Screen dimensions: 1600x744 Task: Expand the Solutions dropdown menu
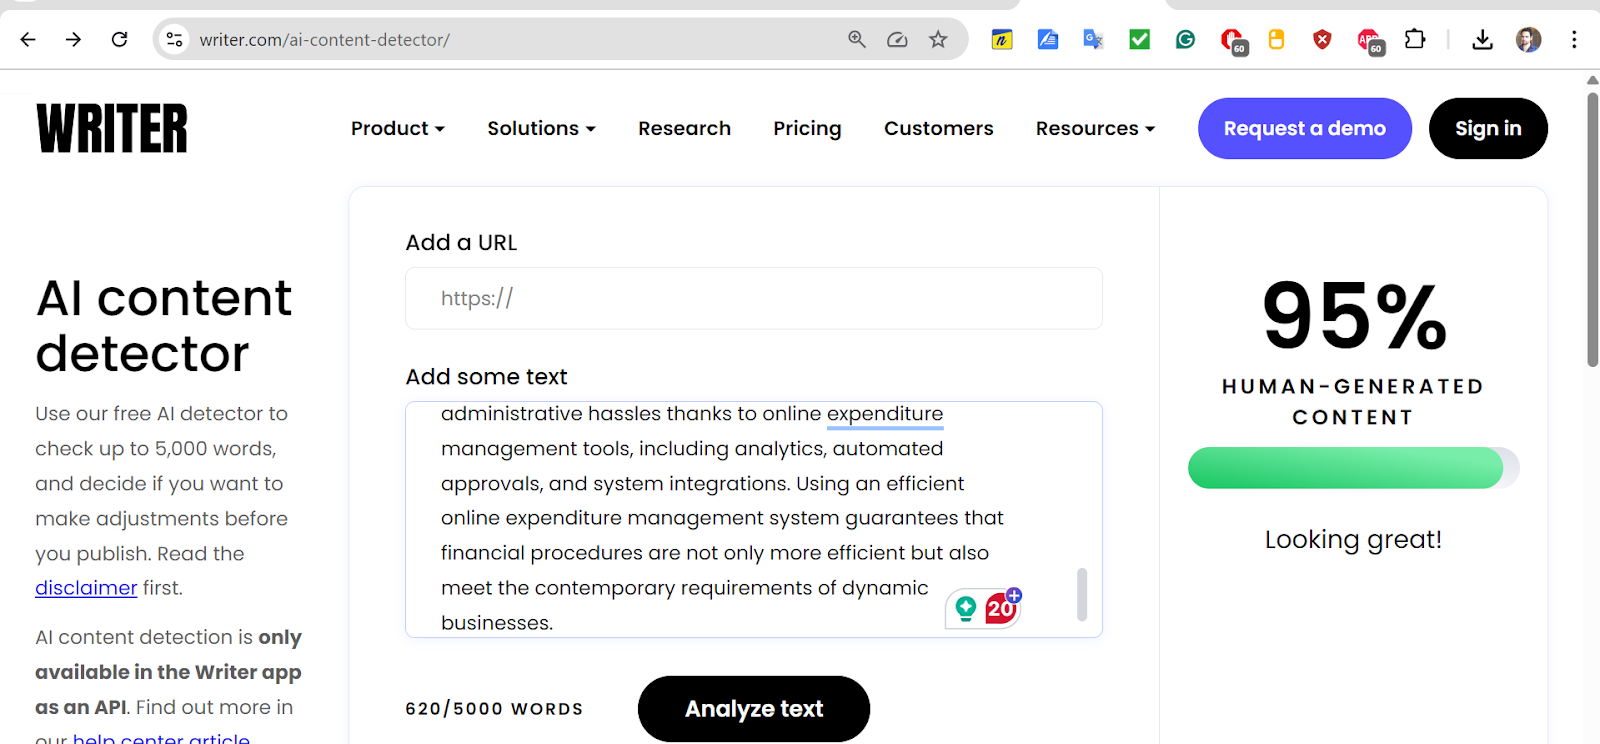[x=541, y=129]
